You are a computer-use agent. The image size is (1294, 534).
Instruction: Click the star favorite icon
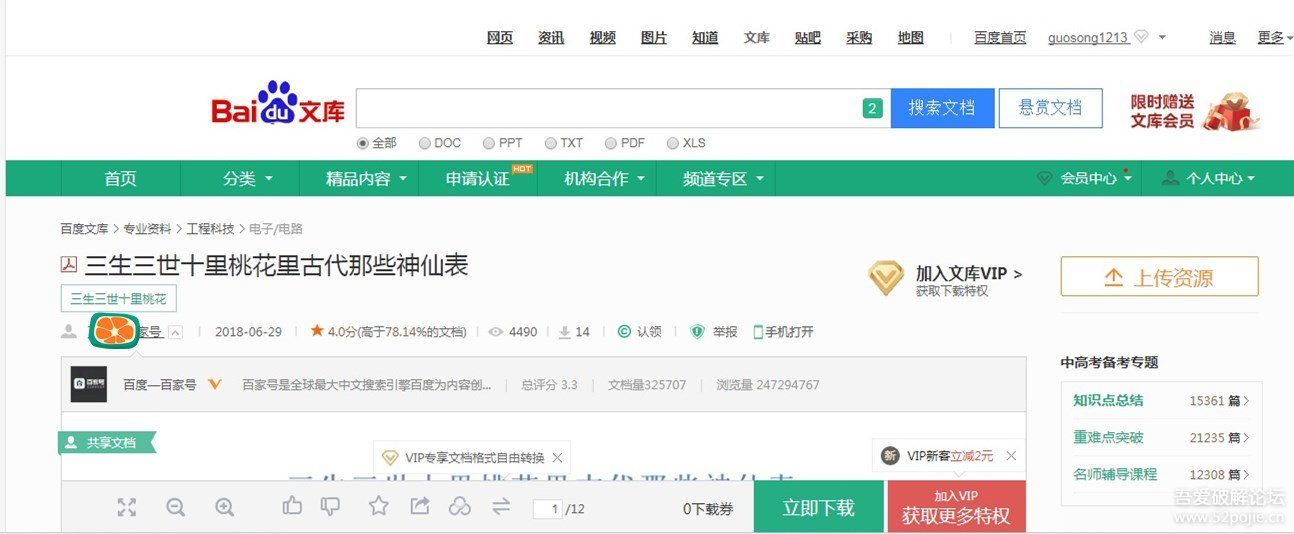tap(378, 506)
